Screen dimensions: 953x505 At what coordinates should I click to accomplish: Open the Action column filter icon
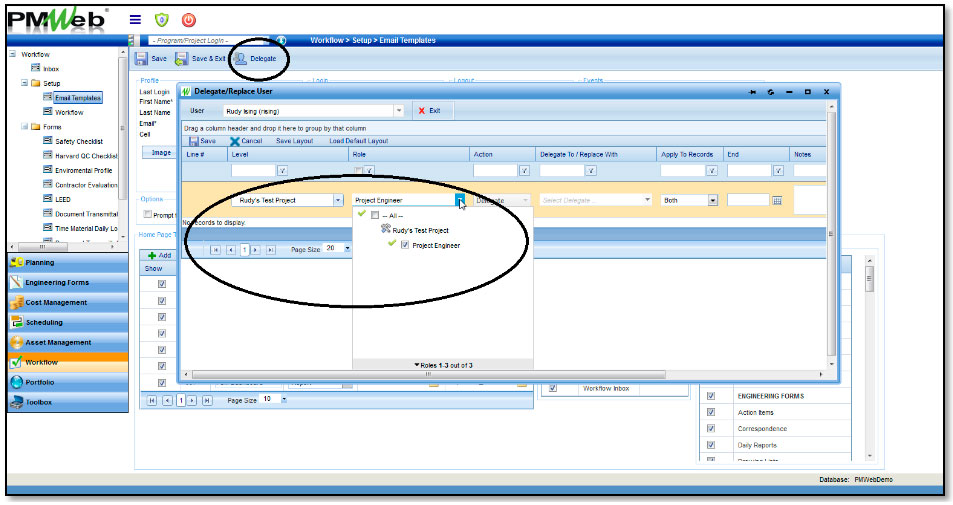point(524,171)
